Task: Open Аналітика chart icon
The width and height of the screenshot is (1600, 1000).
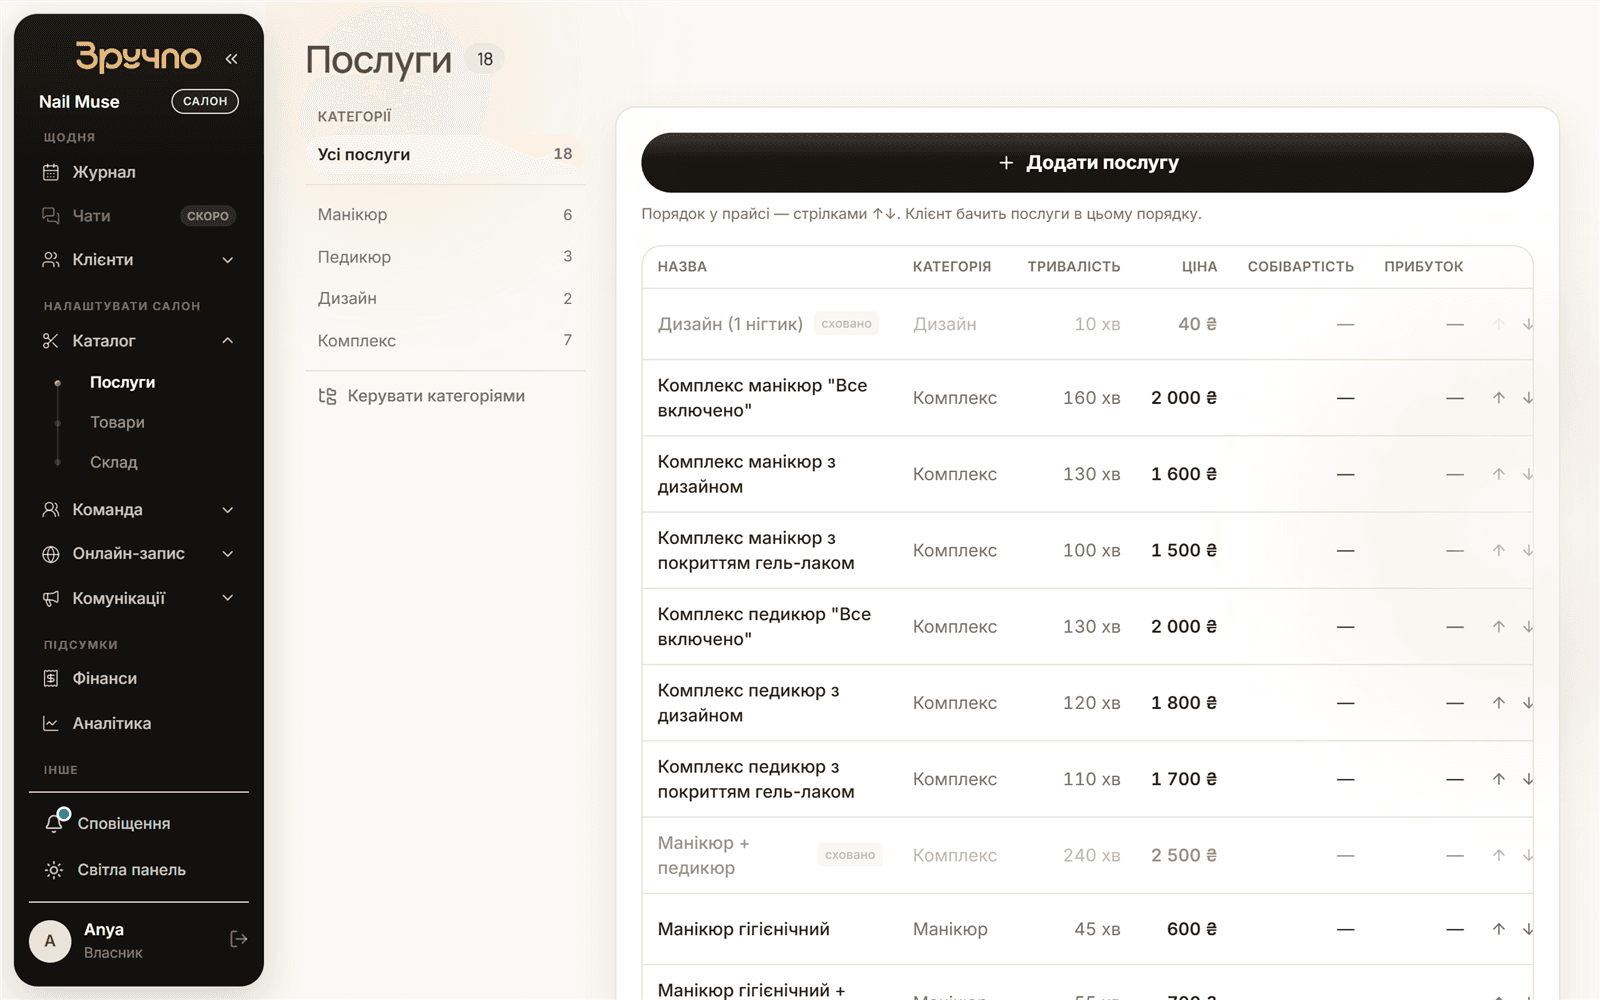Action: click(51, 724)
